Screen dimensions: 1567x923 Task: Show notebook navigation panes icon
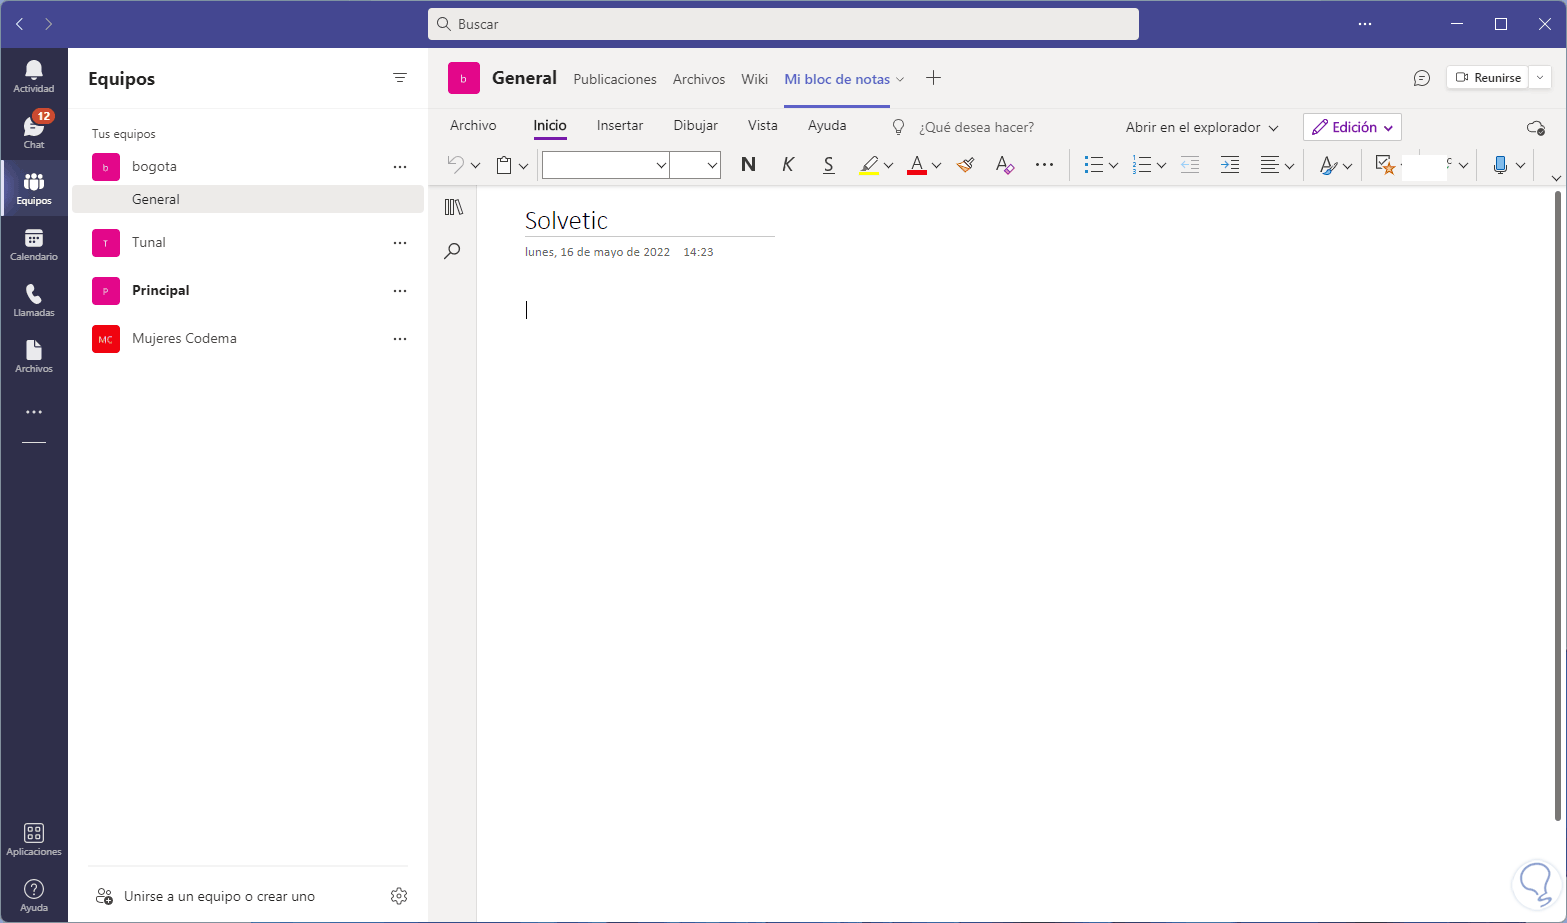453,207
